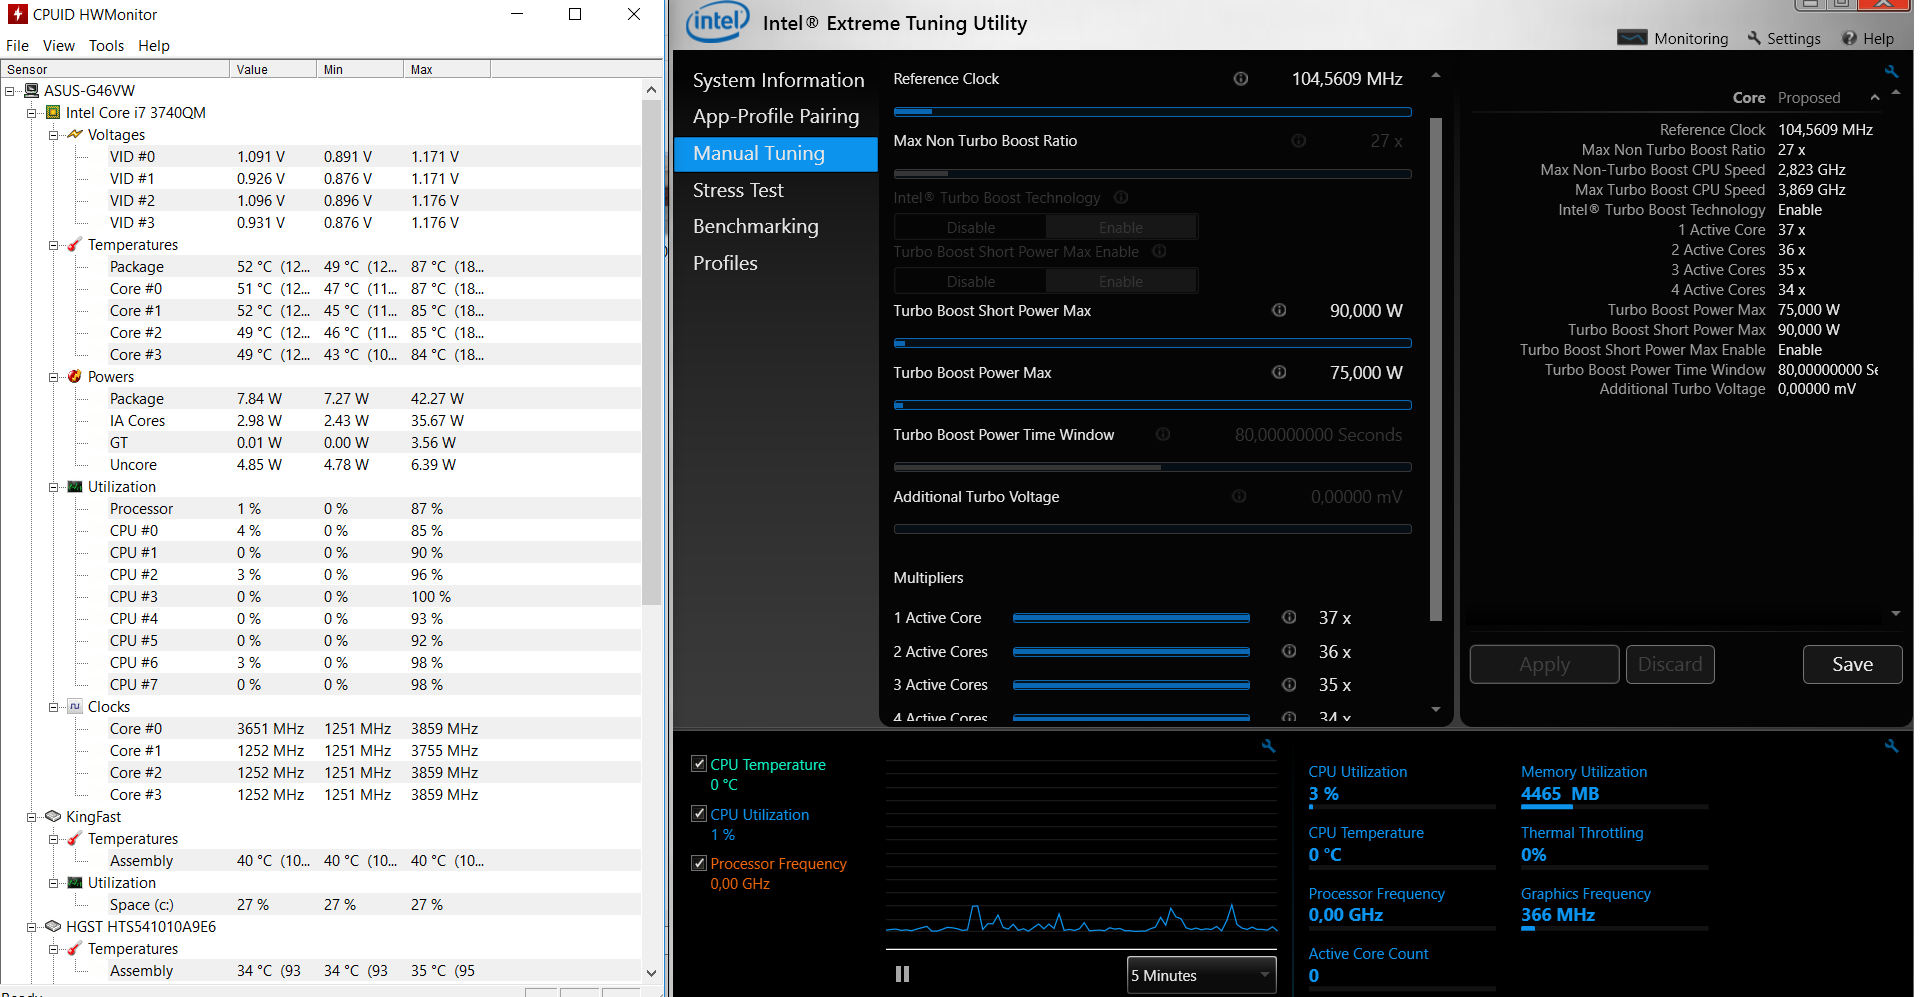Click the Save button

[x=1852, y=664]
